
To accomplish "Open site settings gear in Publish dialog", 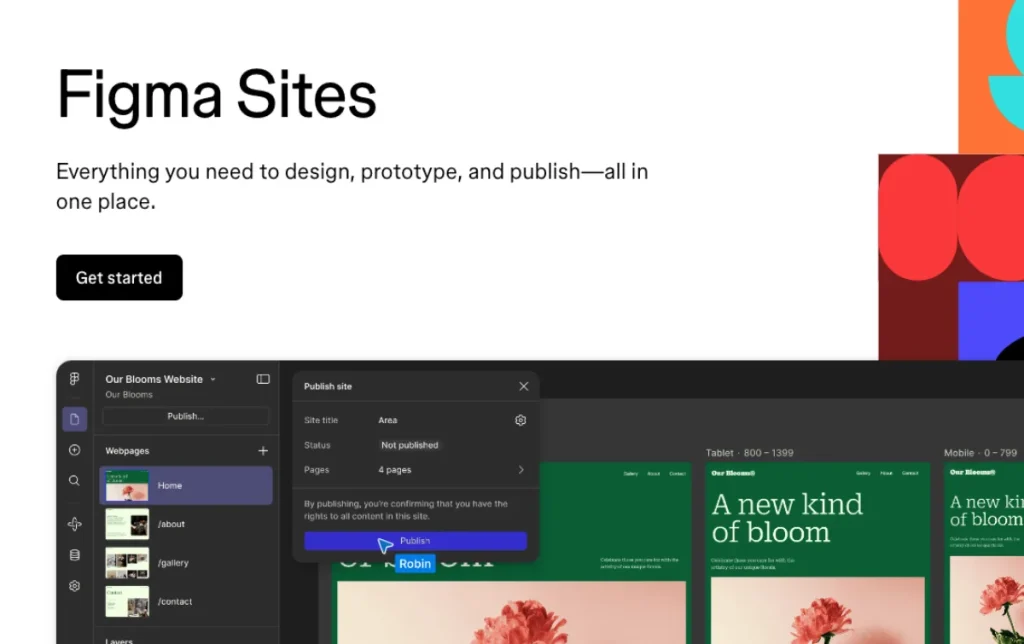I will [x=520, y=420].
